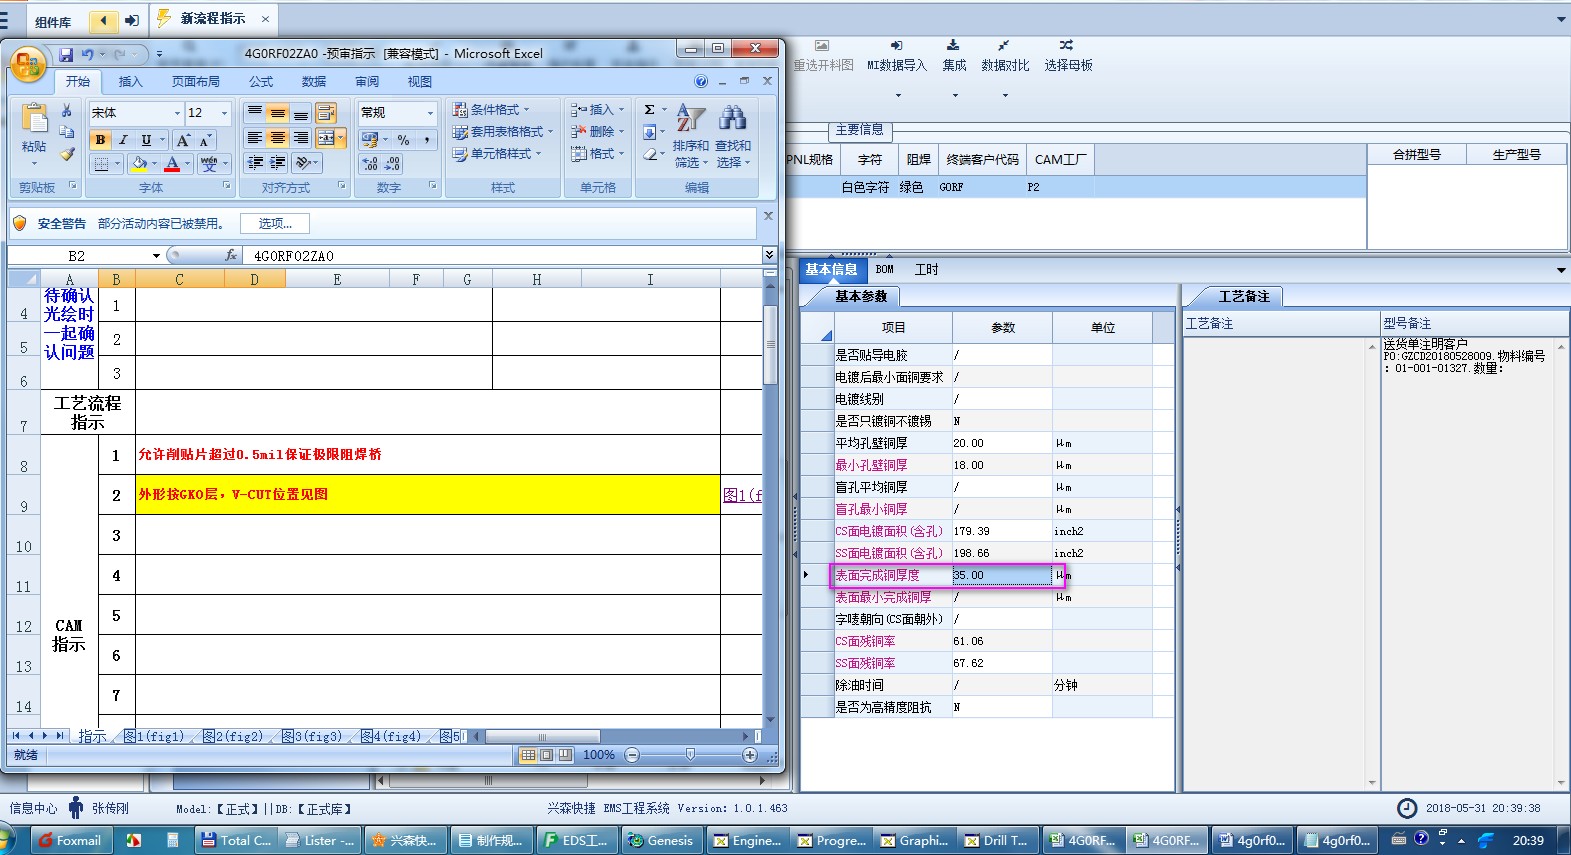1571x855 pixels.
Task: Decrease font size with small A icon
Action: pos(205,140)
